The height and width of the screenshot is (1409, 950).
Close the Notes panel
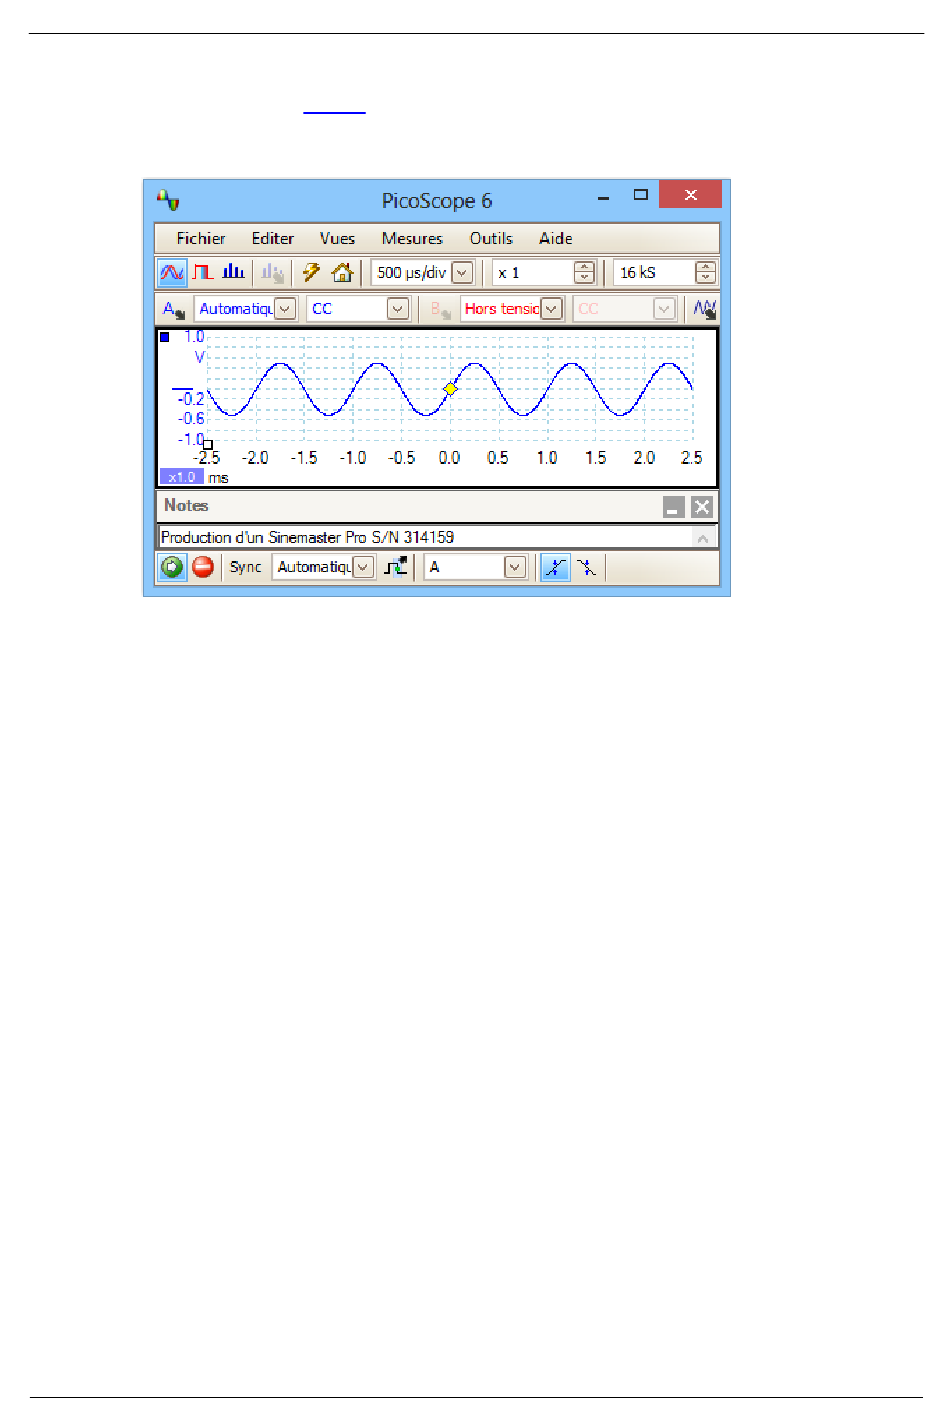coord(702,507)
